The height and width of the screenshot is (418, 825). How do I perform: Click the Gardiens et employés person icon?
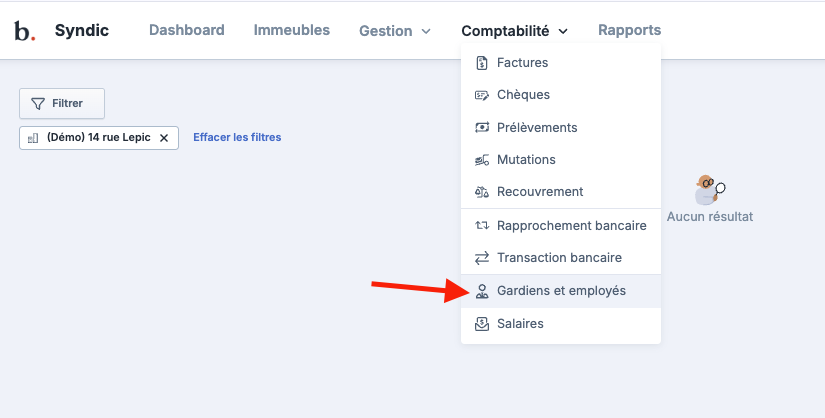point(481,291)
